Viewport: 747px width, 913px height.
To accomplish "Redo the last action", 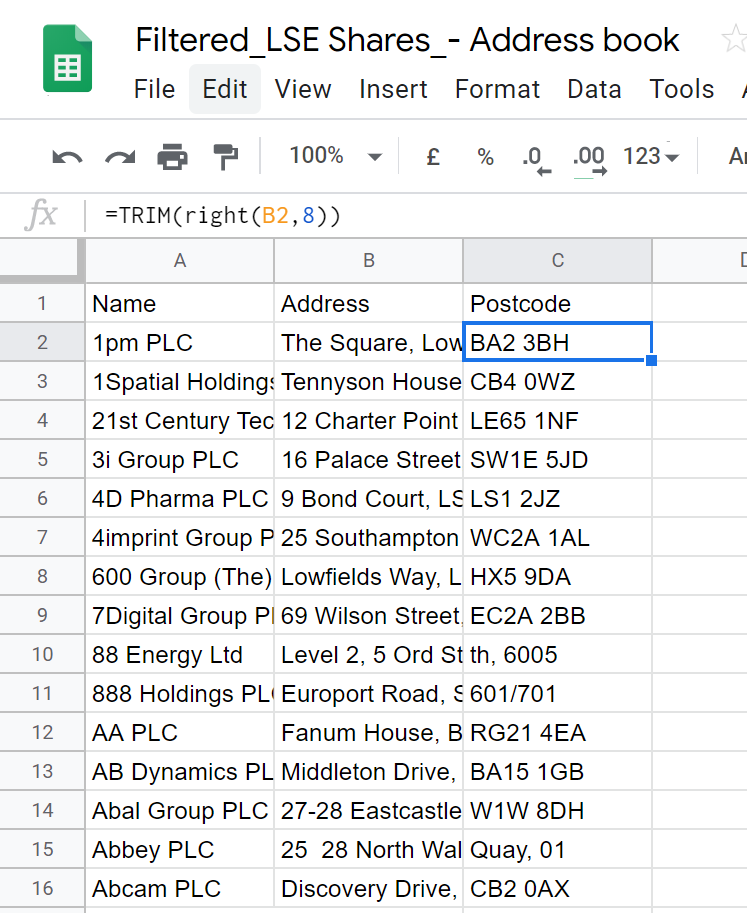I will tap(120, 157).
